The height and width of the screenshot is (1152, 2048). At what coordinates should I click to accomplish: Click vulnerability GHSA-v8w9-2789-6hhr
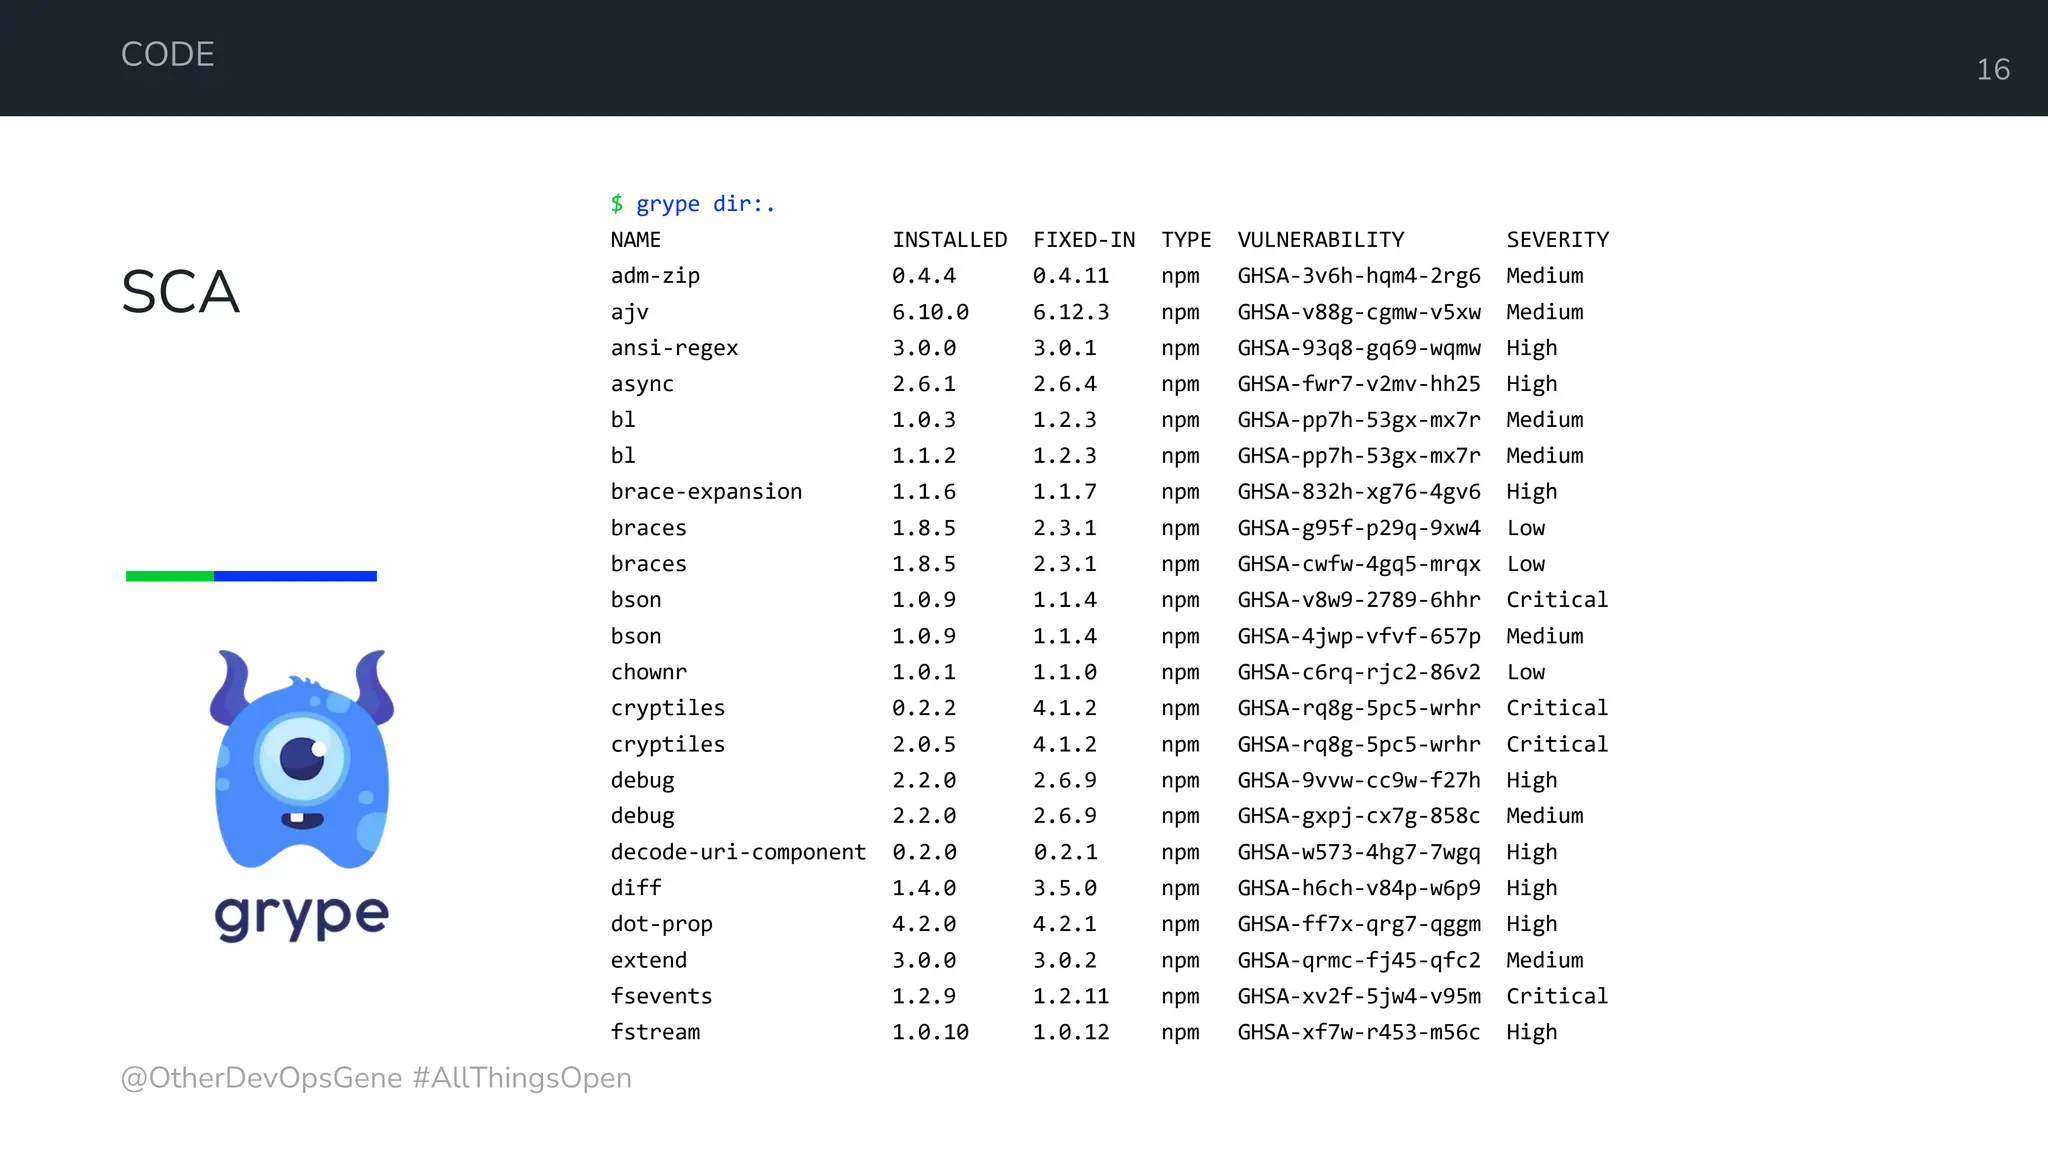click(x=1359, y=600)
